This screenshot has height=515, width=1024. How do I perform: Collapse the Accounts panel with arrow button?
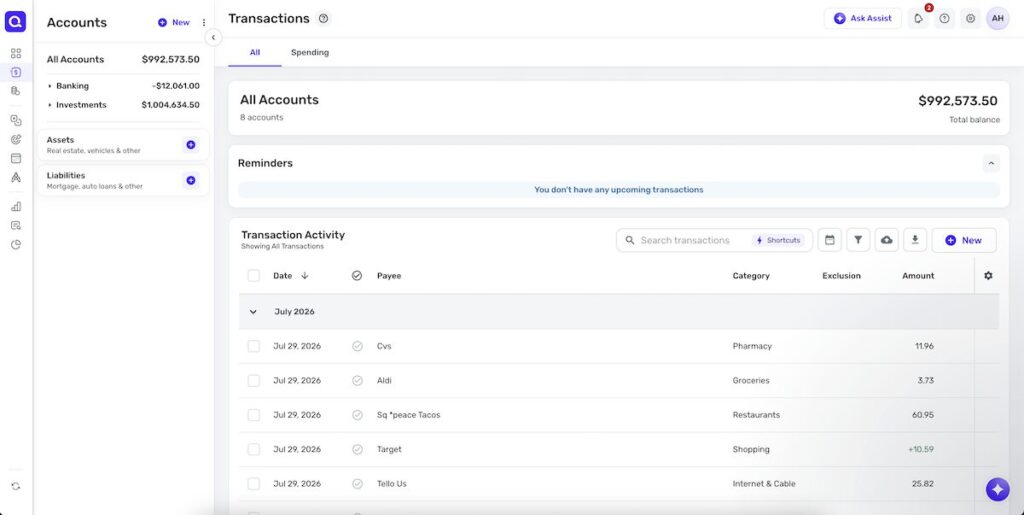pyautogui.click(x=213, y=37)
